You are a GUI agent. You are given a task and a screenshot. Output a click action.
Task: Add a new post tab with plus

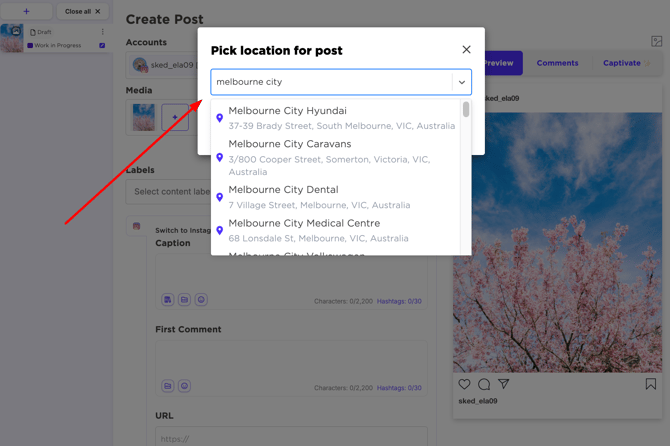tap(26, 12)
